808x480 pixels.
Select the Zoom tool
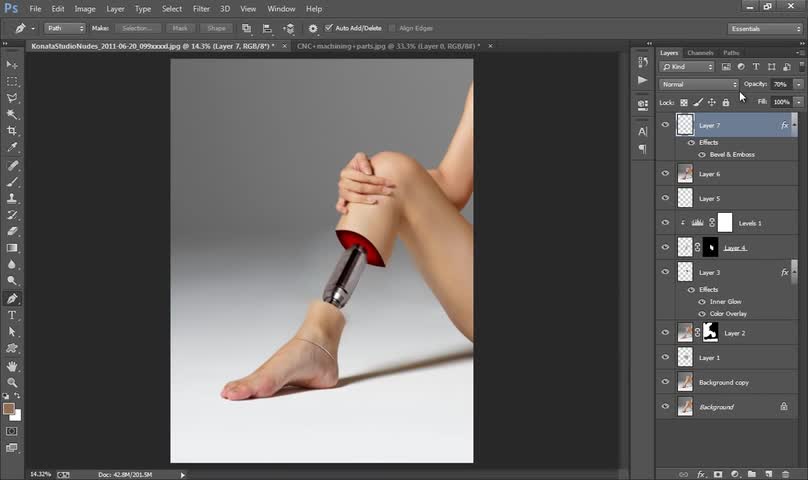click(12, 383)
